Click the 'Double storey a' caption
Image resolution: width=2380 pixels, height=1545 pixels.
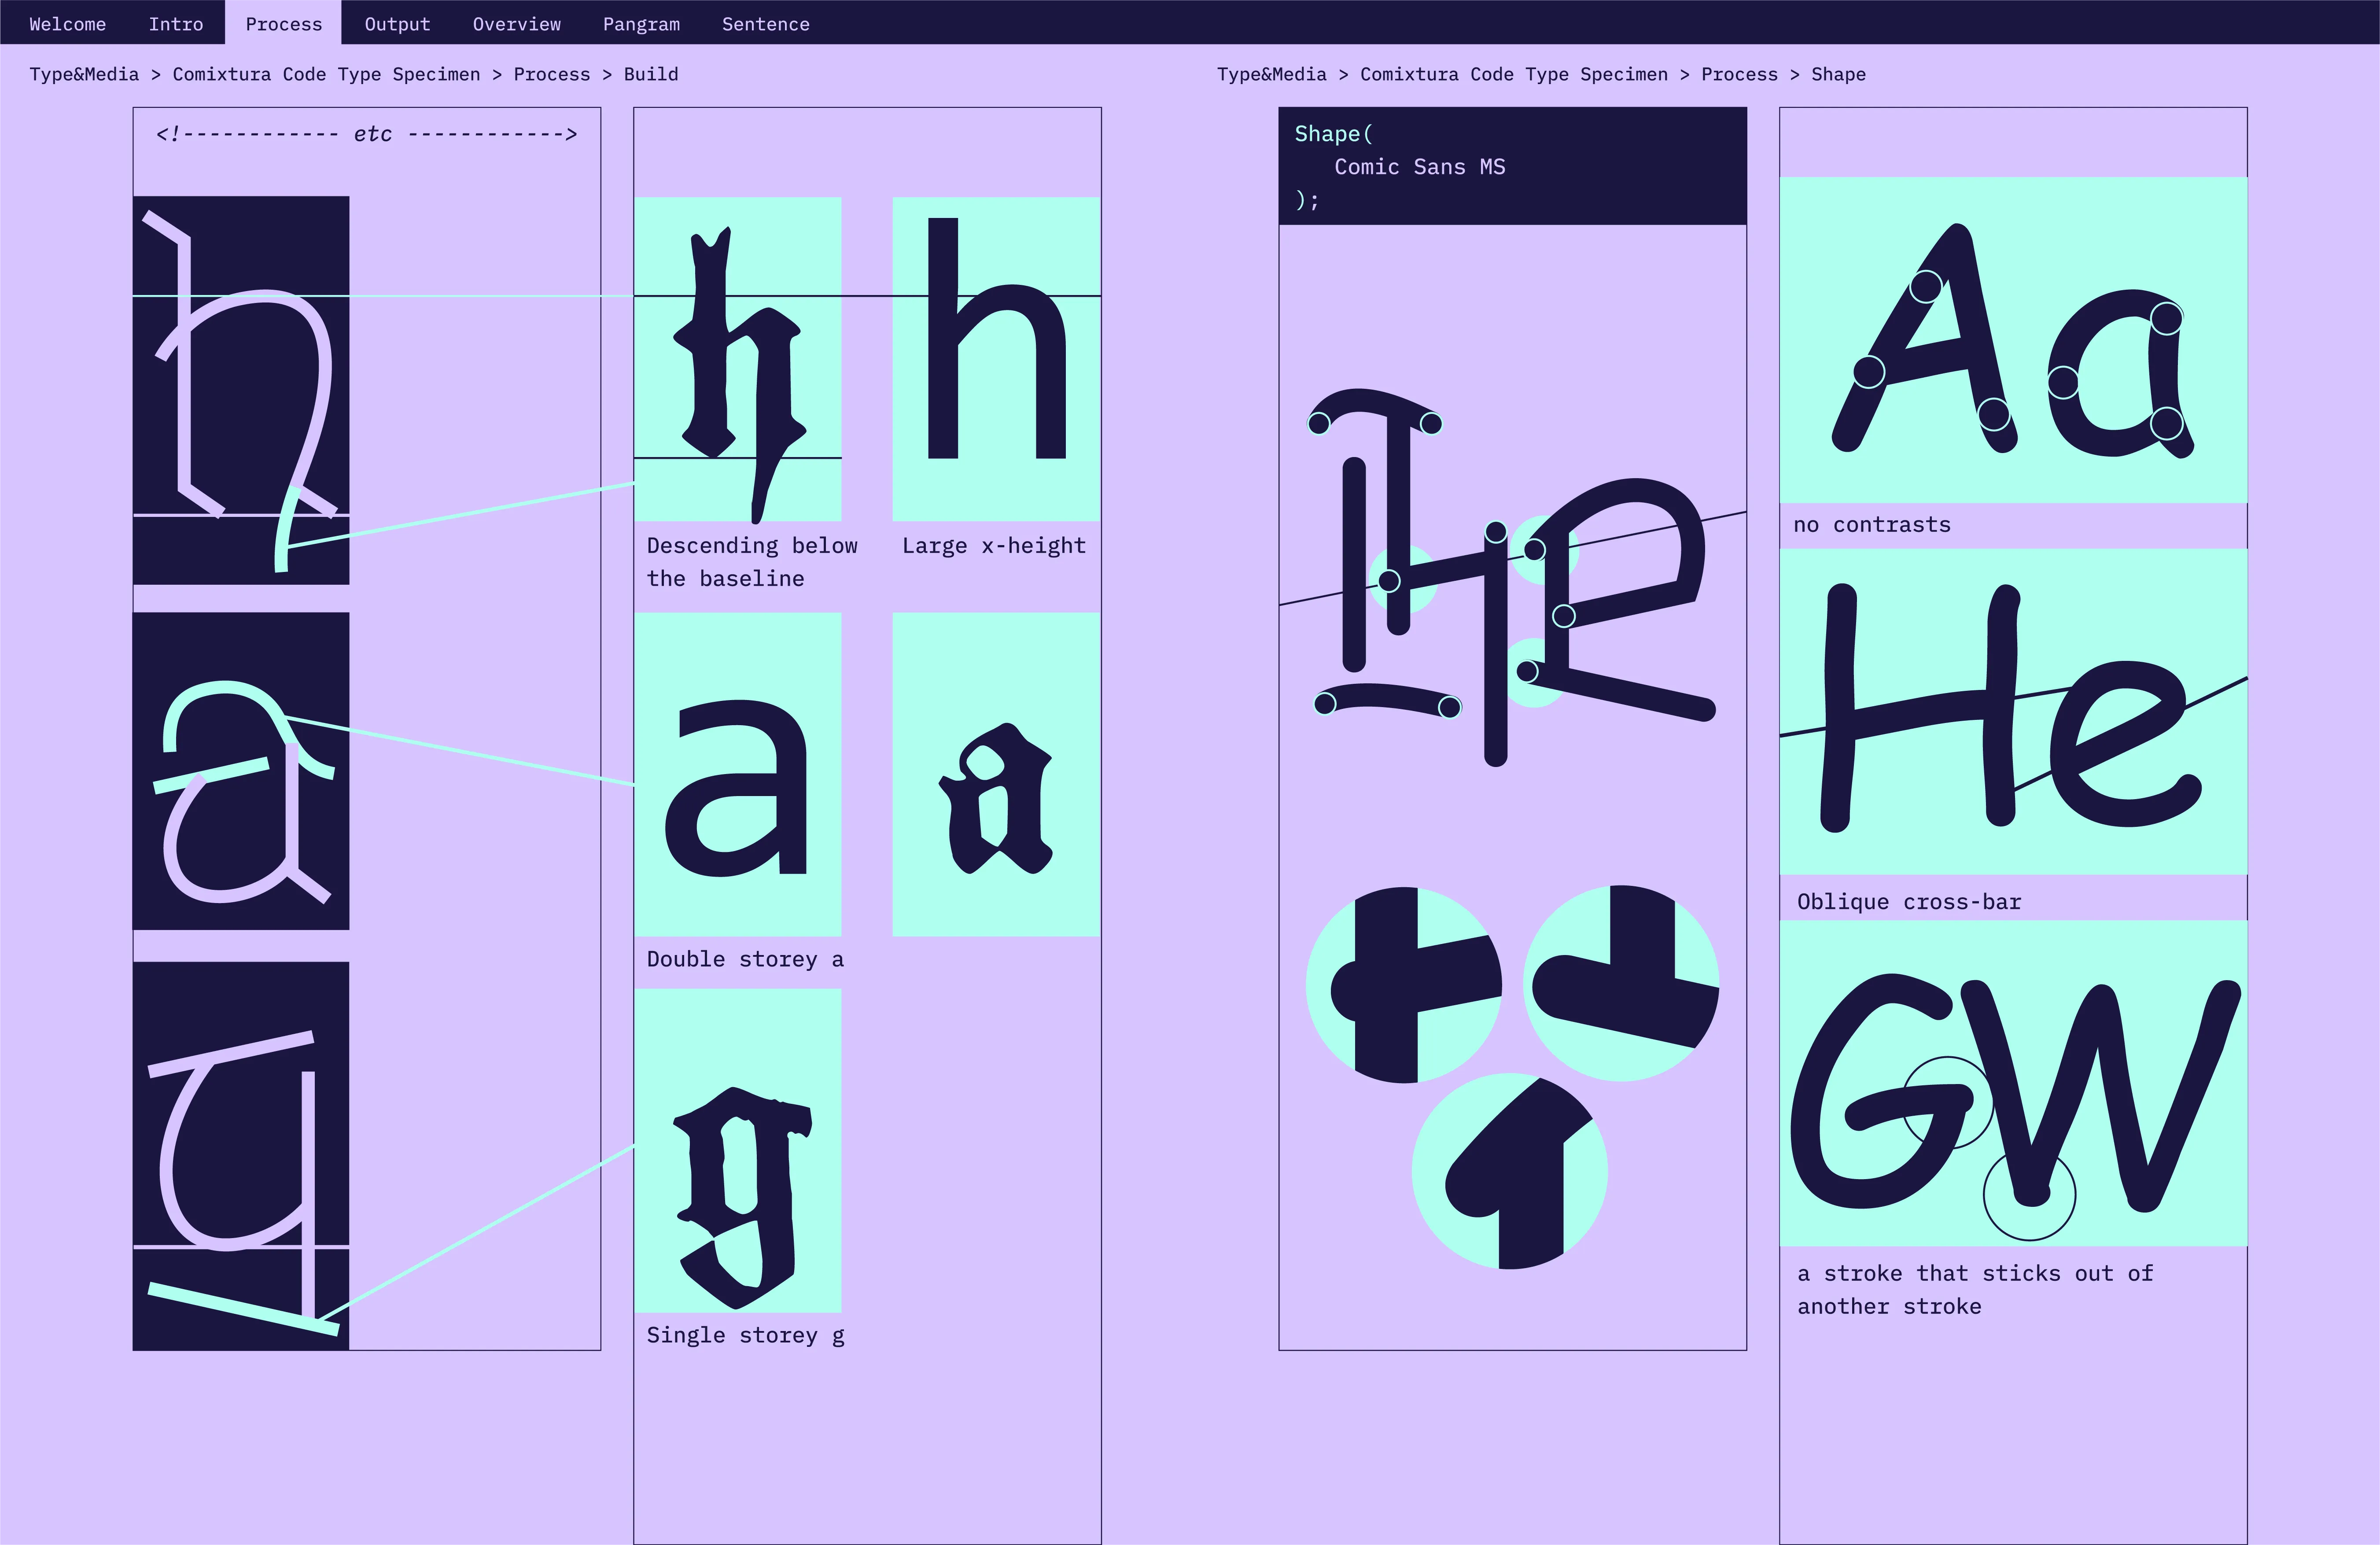tap(745, 959)
